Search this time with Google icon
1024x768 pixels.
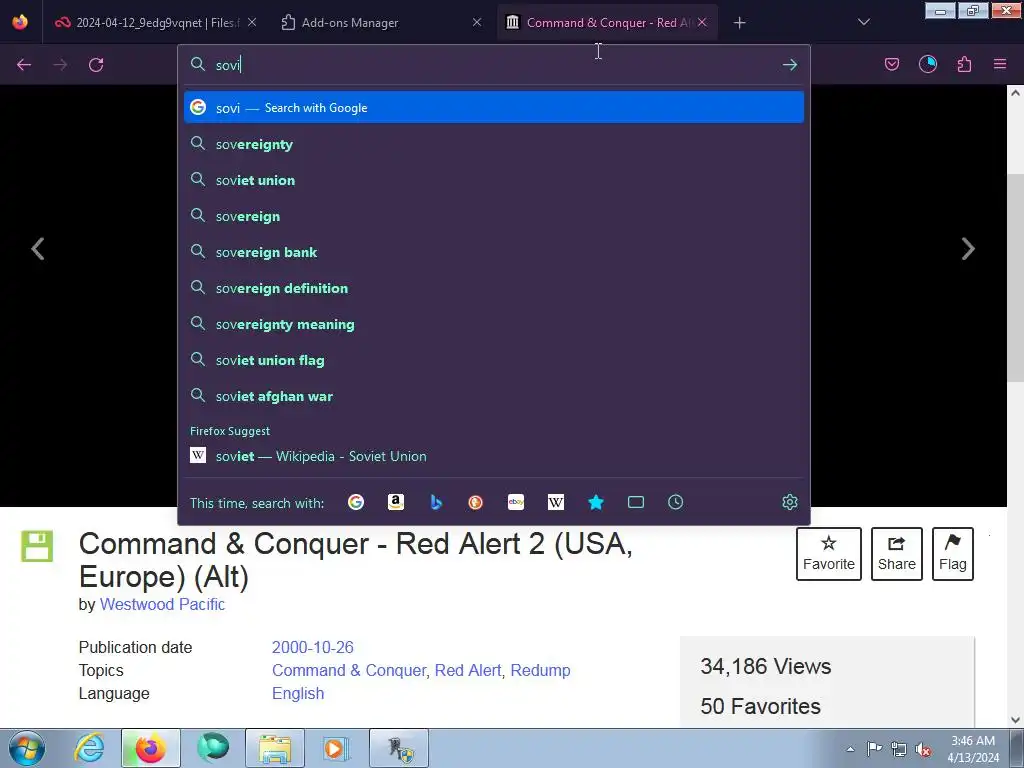[x=356, y=502]
